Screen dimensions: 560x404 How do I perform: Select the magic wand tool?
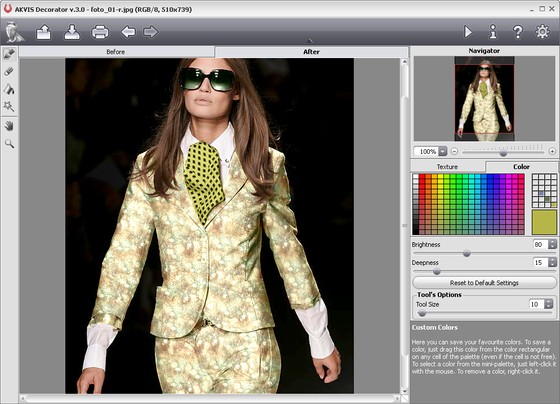9,106
